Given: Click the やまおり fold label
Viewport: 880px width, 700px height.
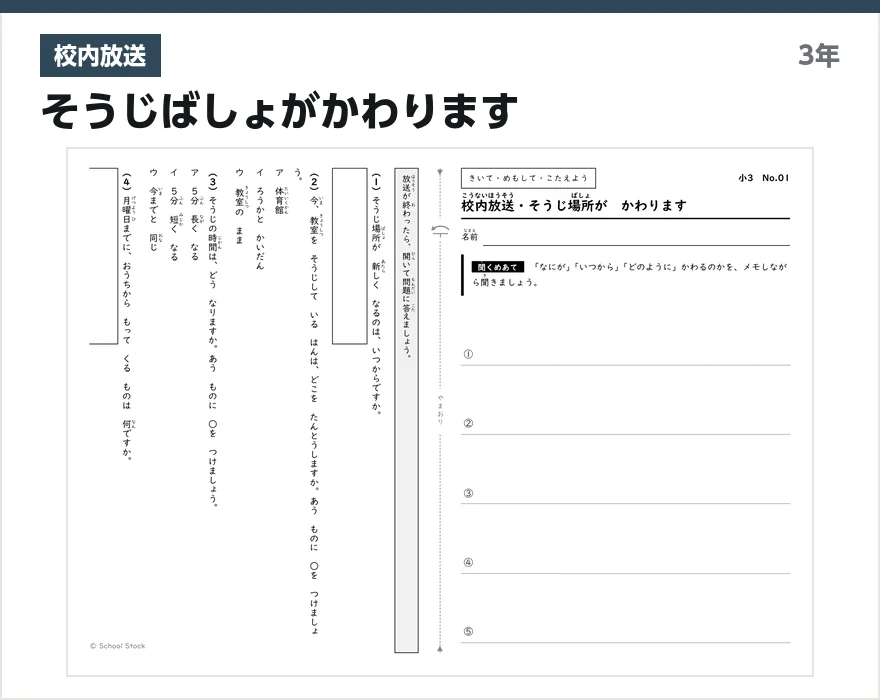Looking at the screenshot, I should 441,409.
